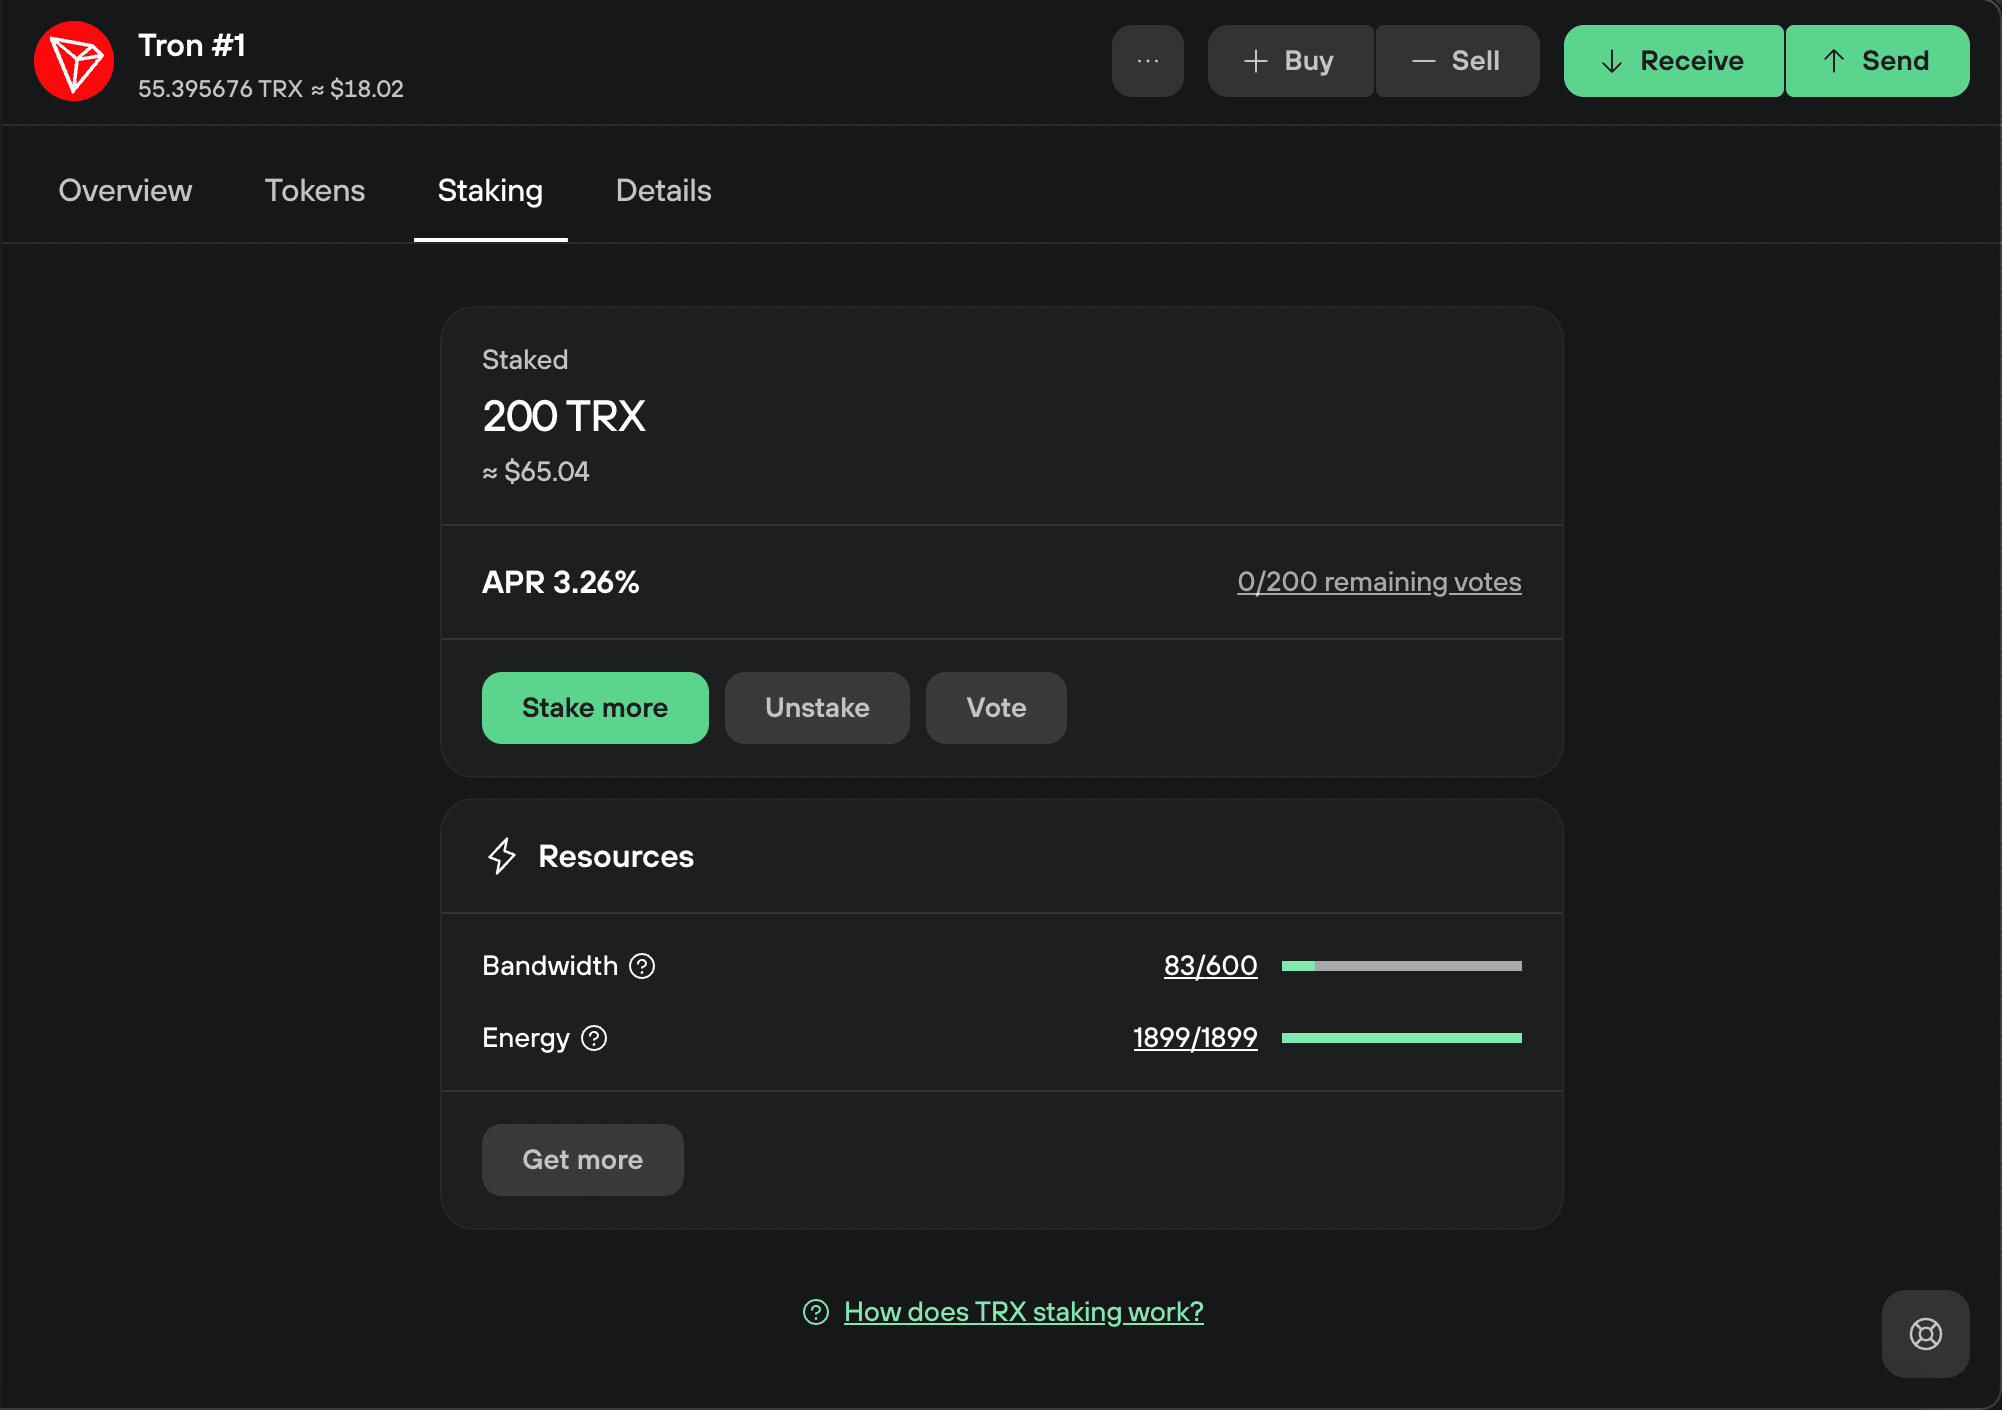The image size is (2002, 1410).
Task: Open the Details tab
Action: (x=664, y=190)
